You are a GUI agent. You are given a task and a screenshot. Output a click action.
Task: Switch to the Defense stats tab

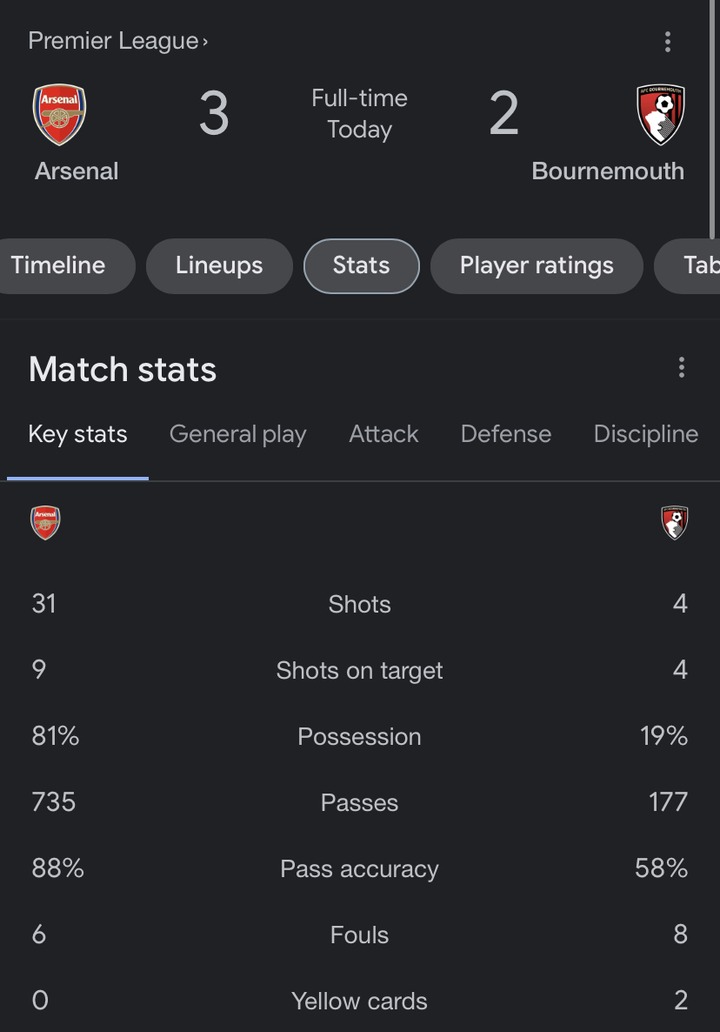[506, 434]
